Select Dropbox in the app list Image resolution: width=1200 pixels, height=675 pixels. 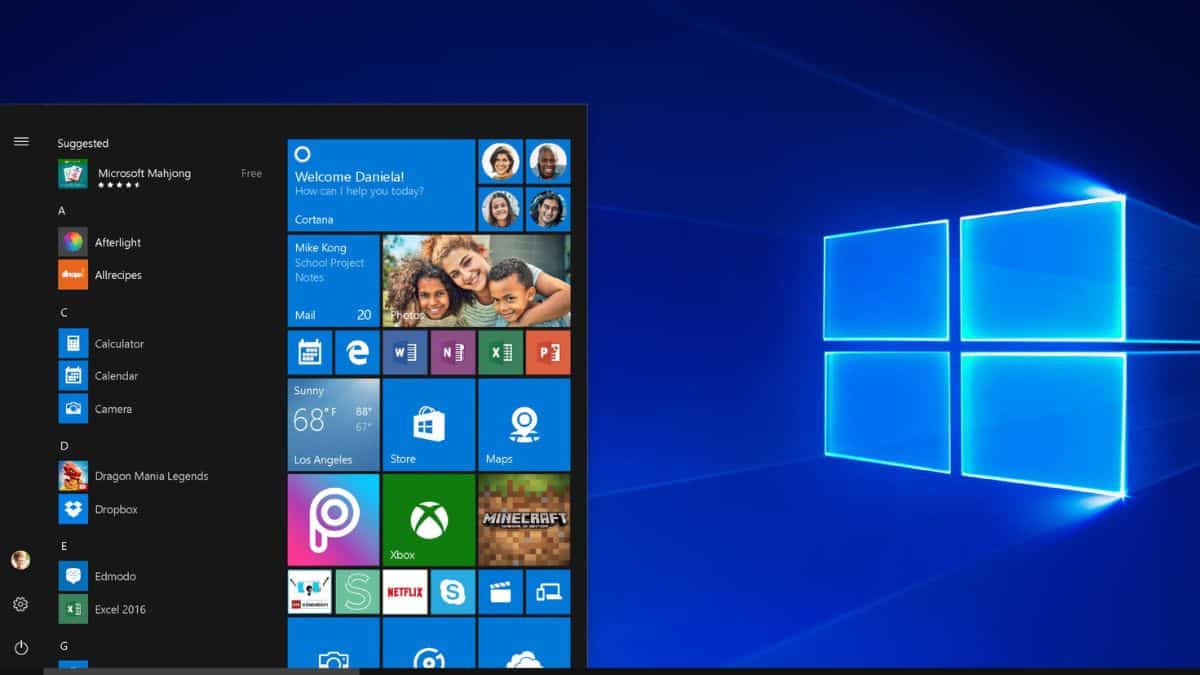pos(116,509)
